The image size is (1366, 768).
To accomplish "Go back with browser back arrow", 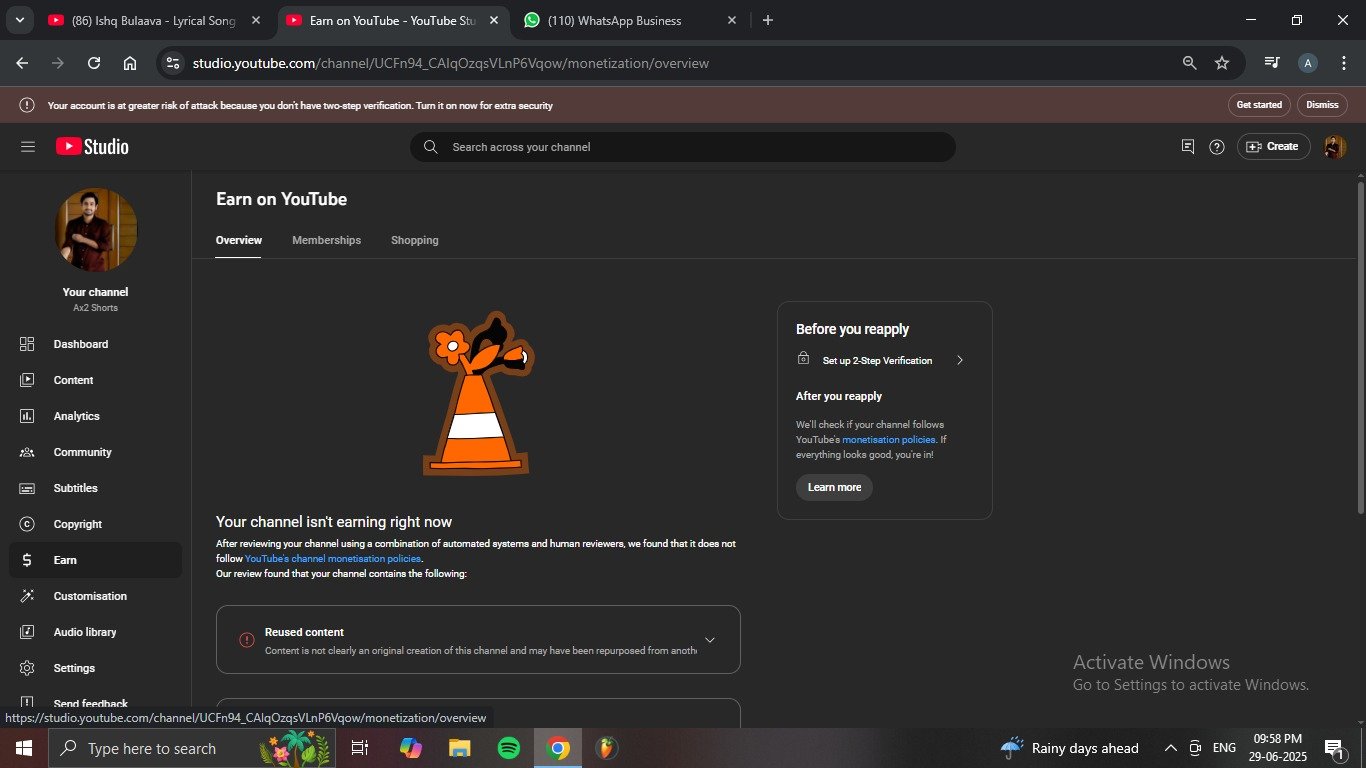I will (22, 63).
